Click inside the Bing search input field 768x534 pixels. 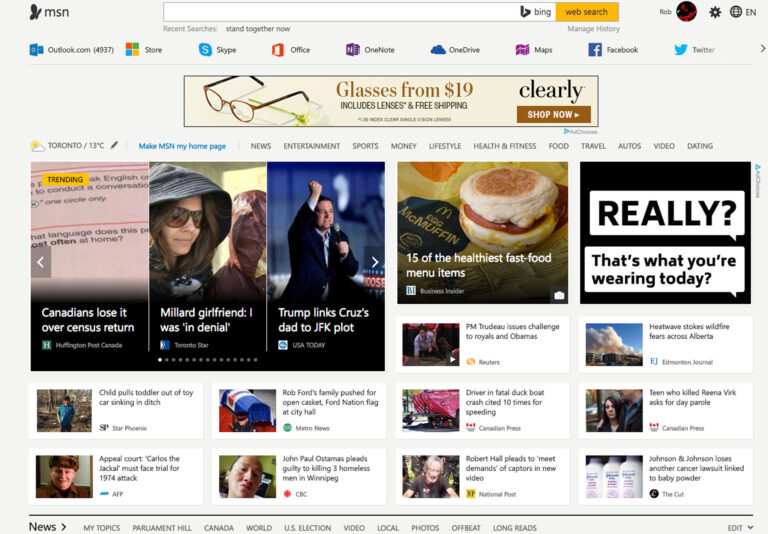point(340,12)
